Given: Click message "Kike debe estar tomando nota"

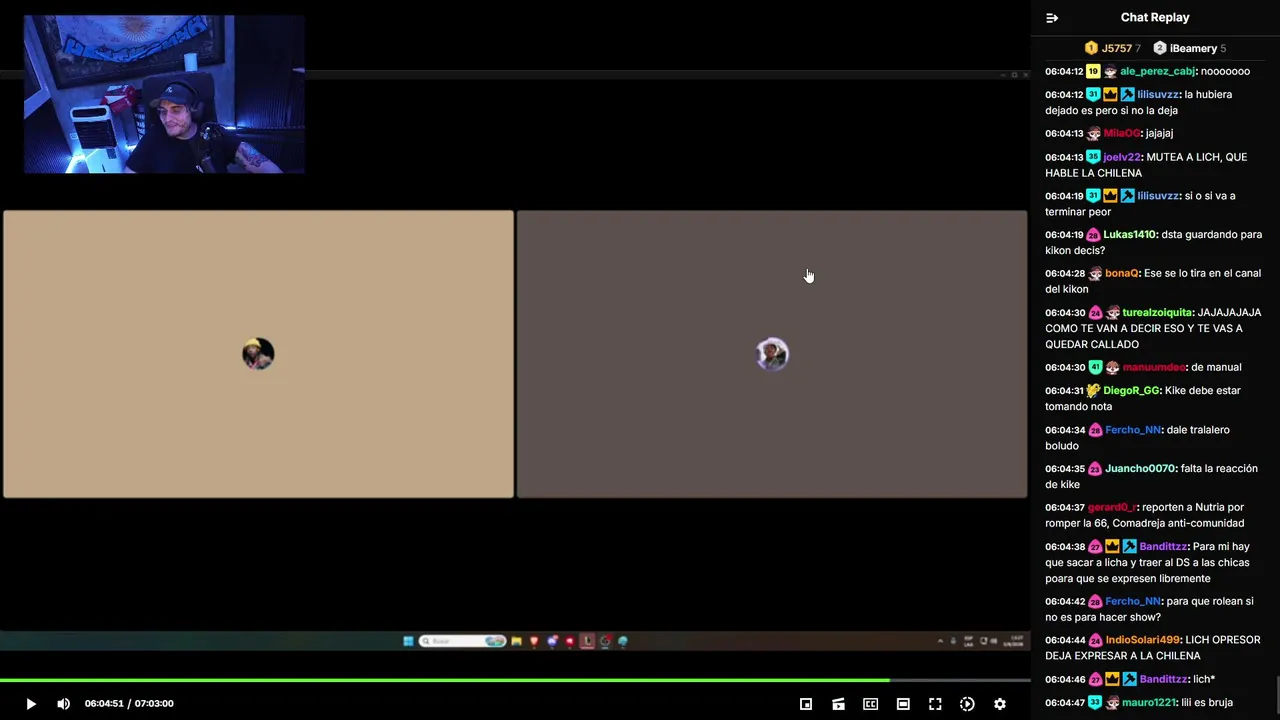Looking at the screenshot, I should coord(1142,399).
